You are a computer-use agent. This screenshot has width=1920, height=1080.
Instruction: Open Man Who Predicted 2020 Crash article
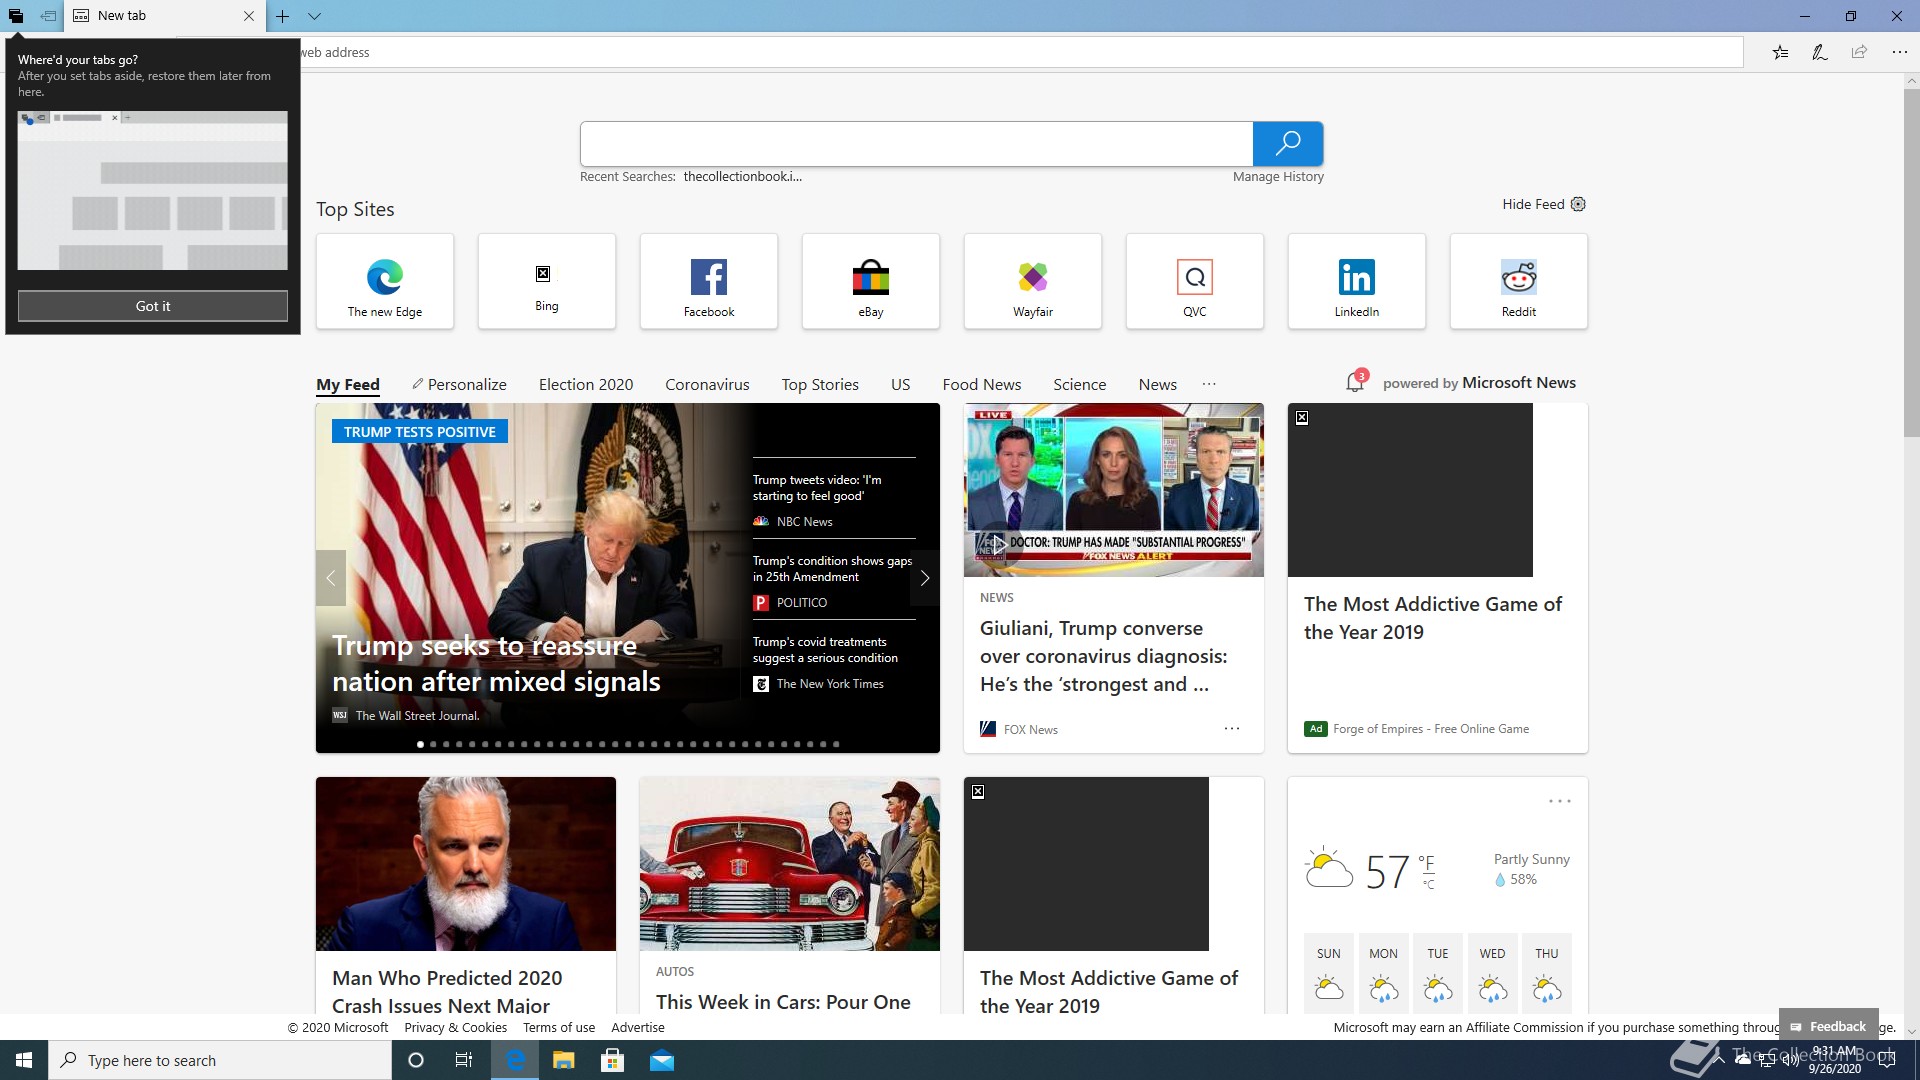click(447, 991)
